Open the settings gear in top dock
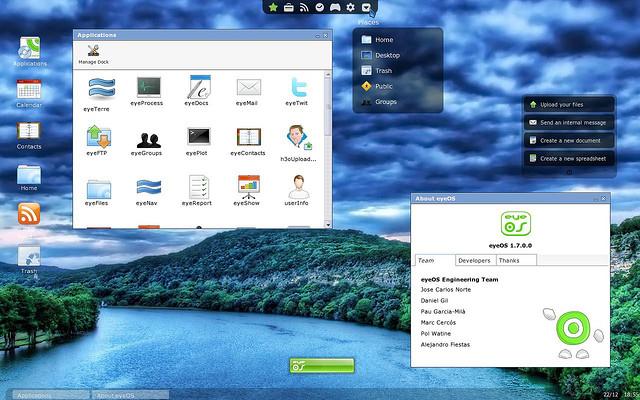This screenshot has height=400, width=640. [x=350, y=8]
